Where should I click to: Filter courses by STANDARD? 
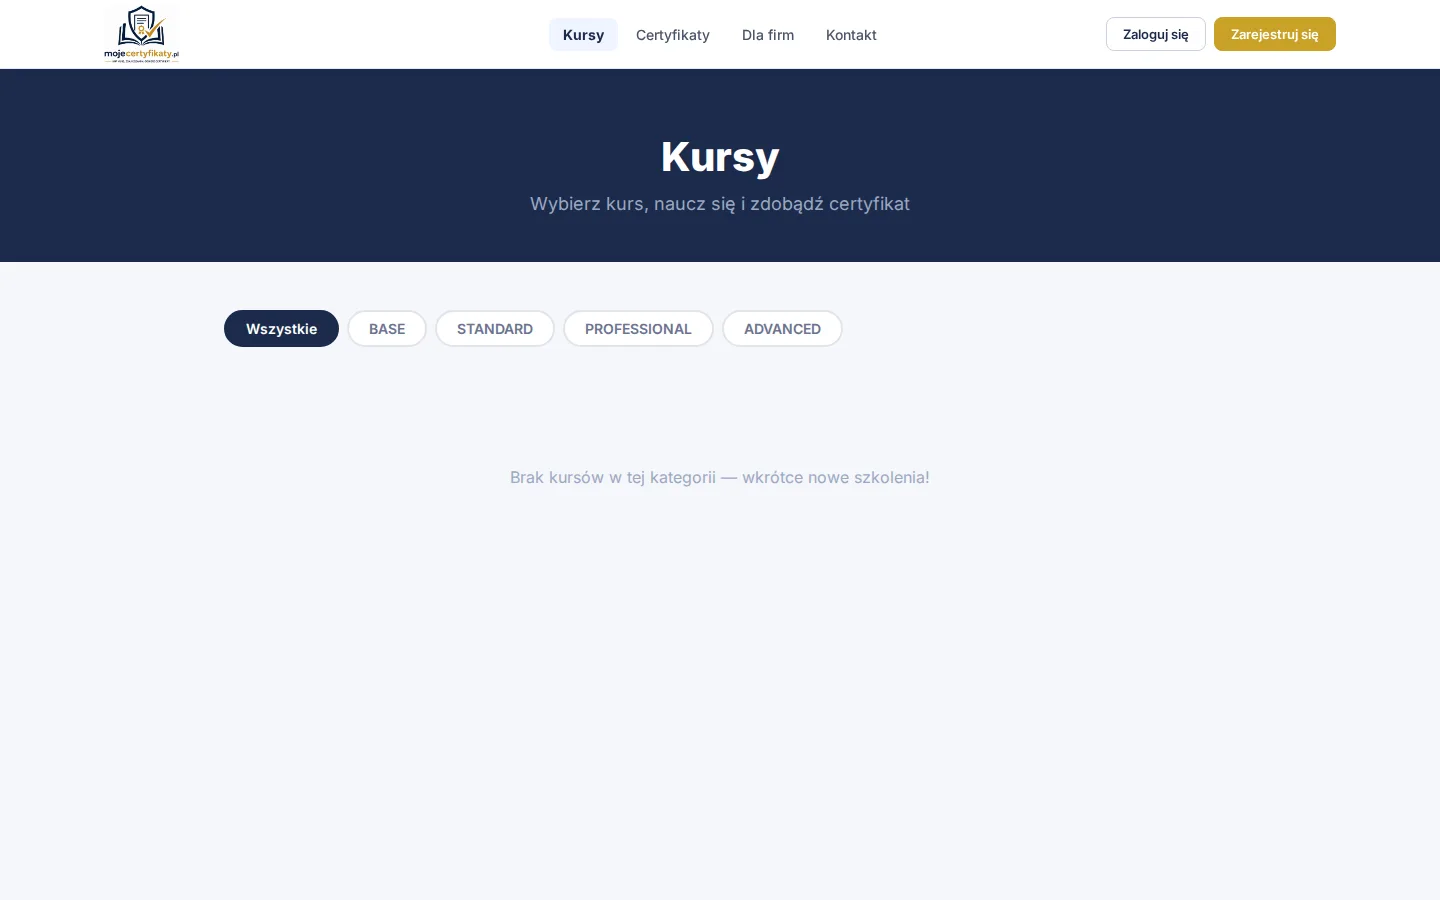pyautogui.click(x=495, y=329)
